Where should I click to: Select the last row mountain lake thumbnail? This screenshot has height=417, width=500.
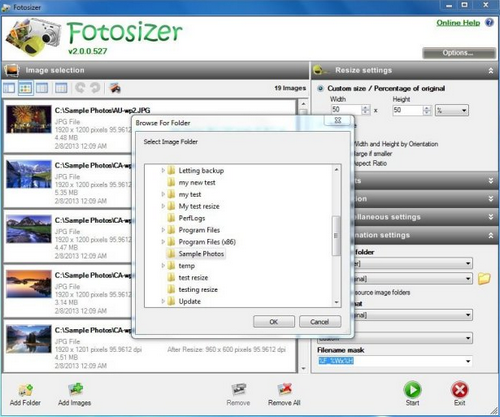point(29,339)
